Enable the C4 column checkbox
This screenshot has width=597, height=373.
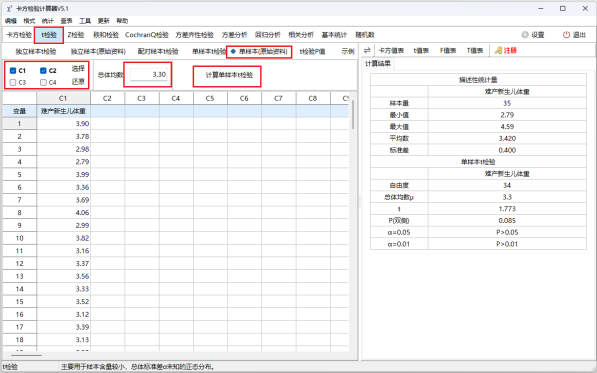click(43, 82)
